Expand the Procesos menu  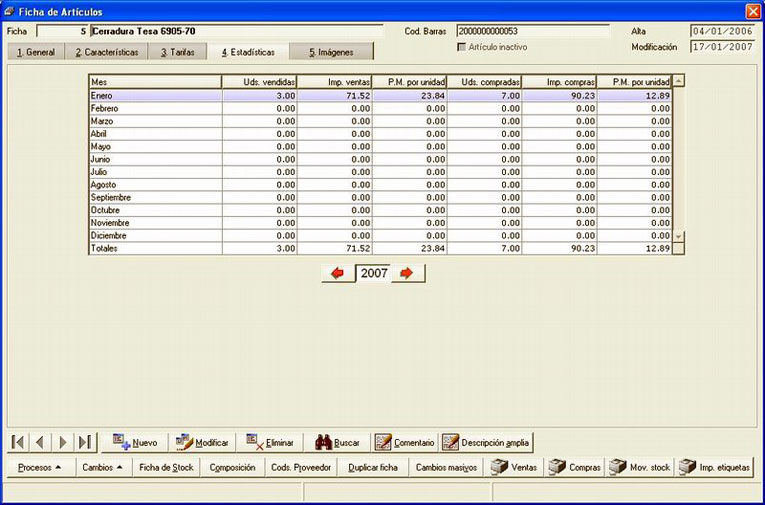40,467
